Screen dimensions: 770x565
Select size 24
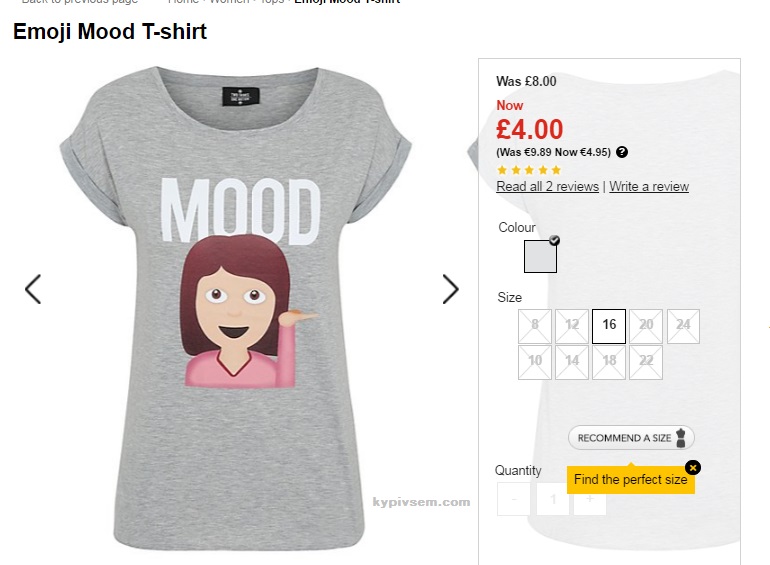coord(683,326)
